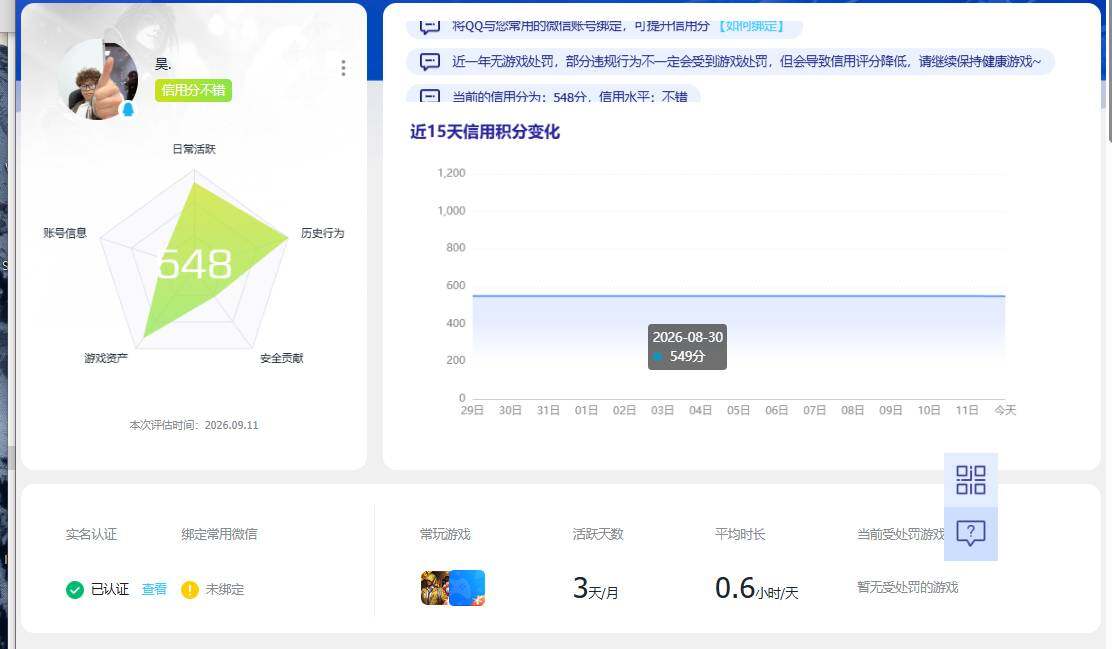Click the 1,200 y-axis label on the chart

point(451,173)
